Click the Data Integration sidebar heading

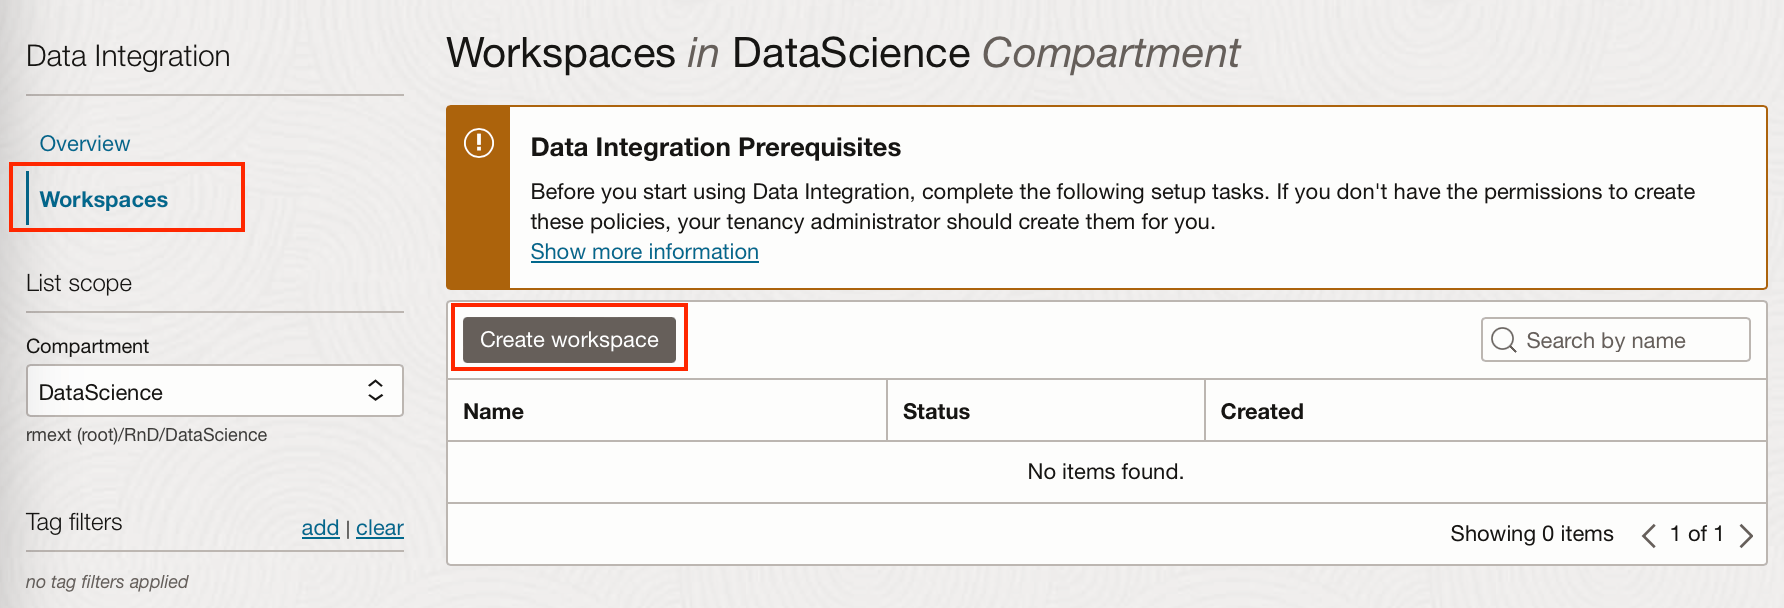(x=128, y=57)
